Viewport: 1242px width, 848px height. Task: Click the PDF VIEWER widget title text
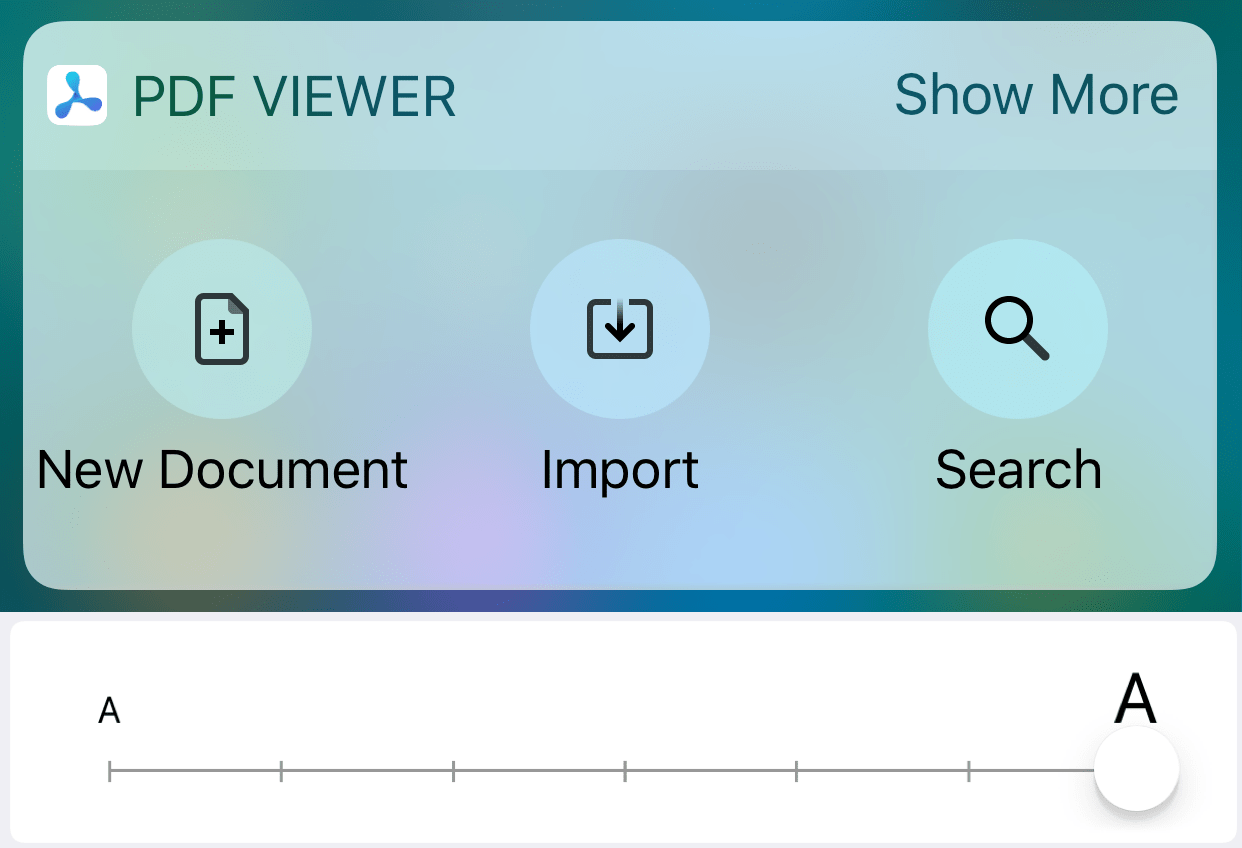point(295,97)
